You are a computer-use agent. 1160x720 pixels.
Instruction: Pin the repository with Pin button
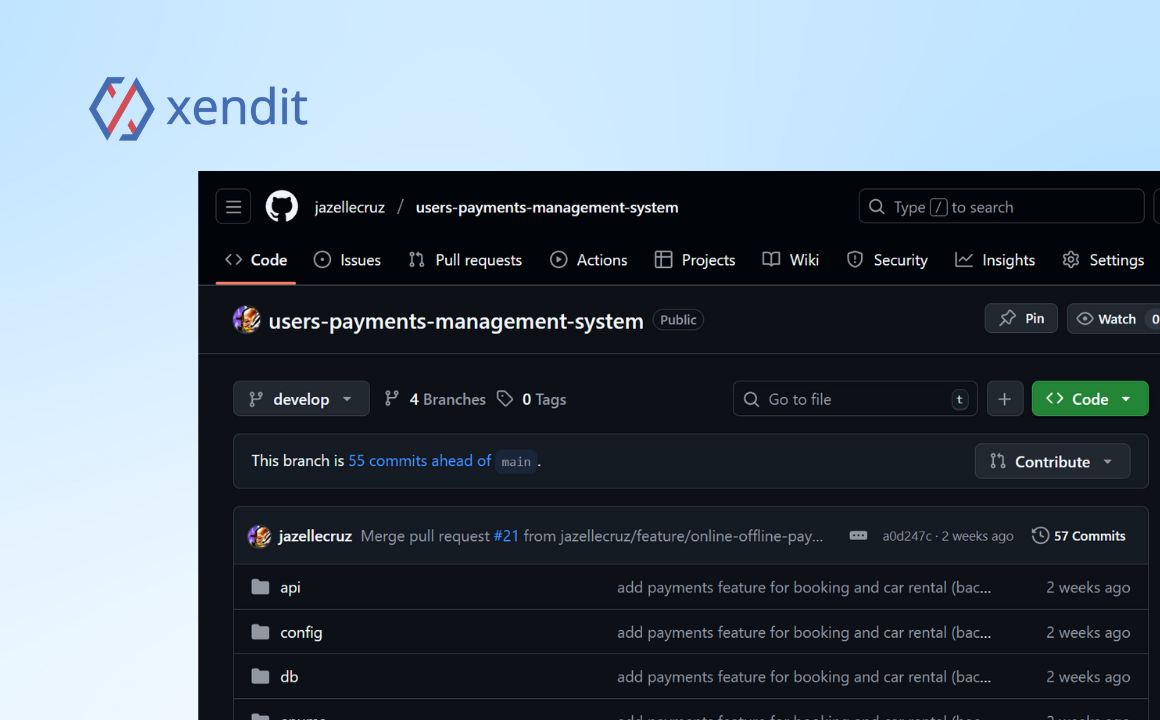click(x=1021, y=319)
